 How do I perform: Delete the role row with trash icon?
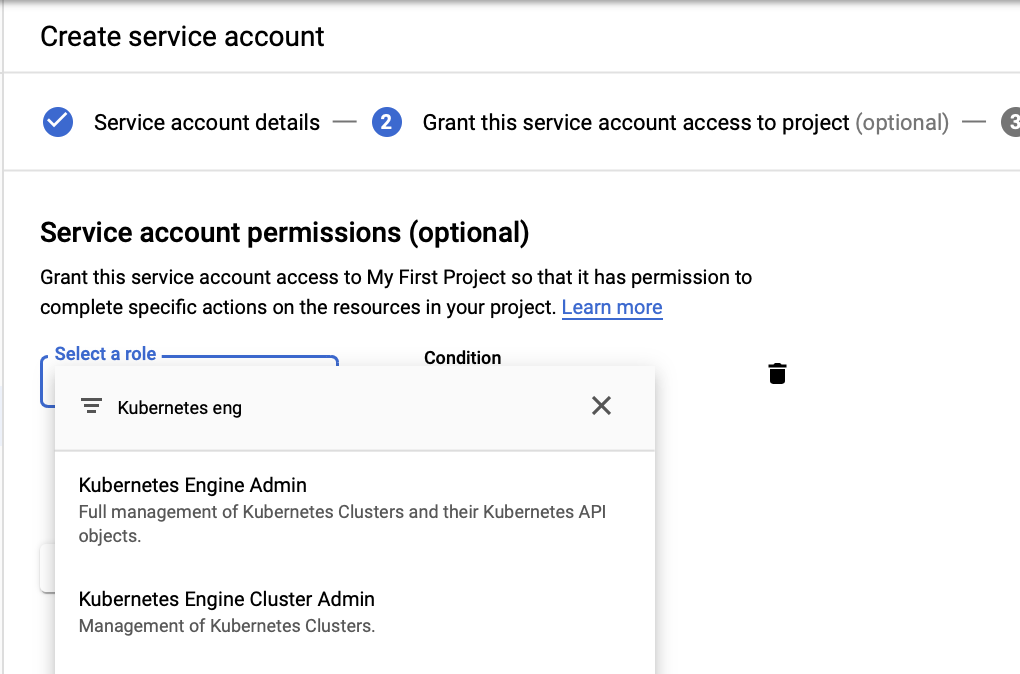click(x=777, y=373)
